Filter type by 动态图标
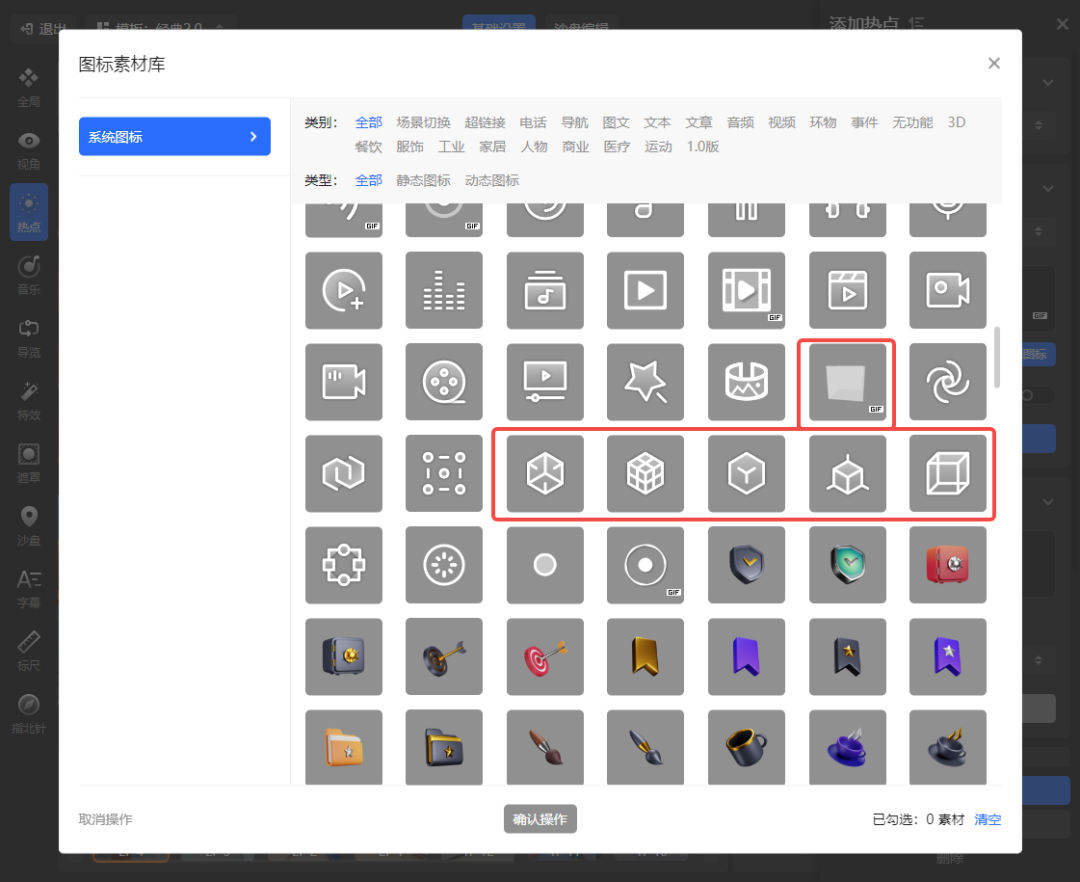 pyautogui.click(x=492, y=181)
